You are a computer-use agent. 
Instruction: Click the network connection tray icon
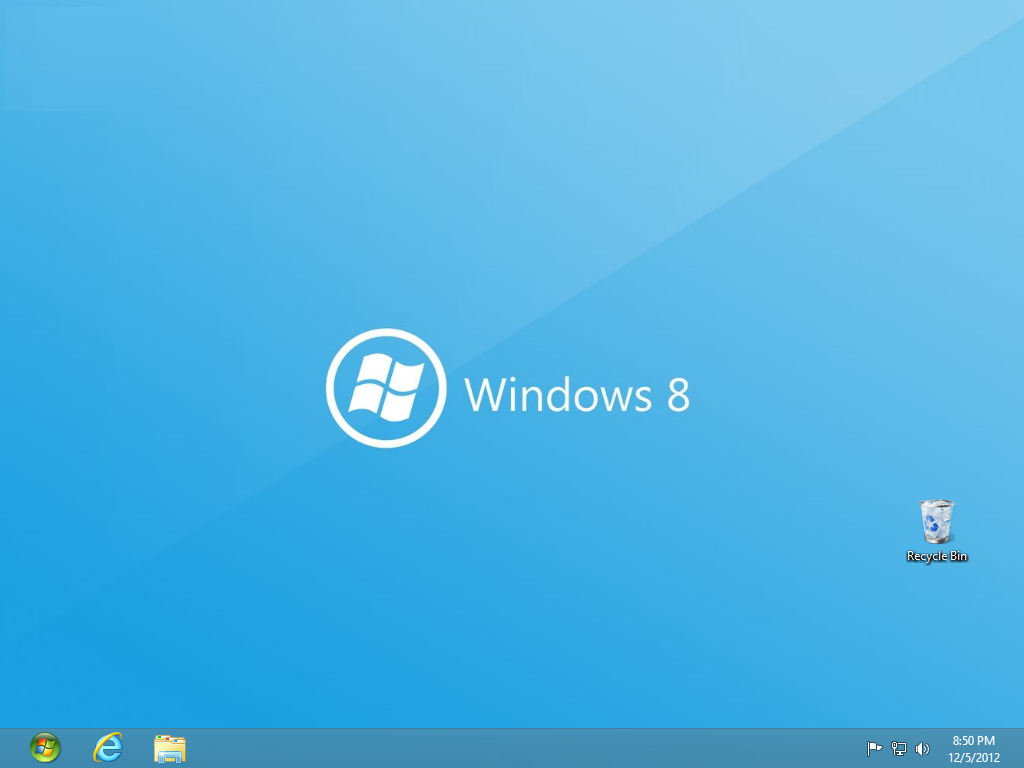pos(897,747)
